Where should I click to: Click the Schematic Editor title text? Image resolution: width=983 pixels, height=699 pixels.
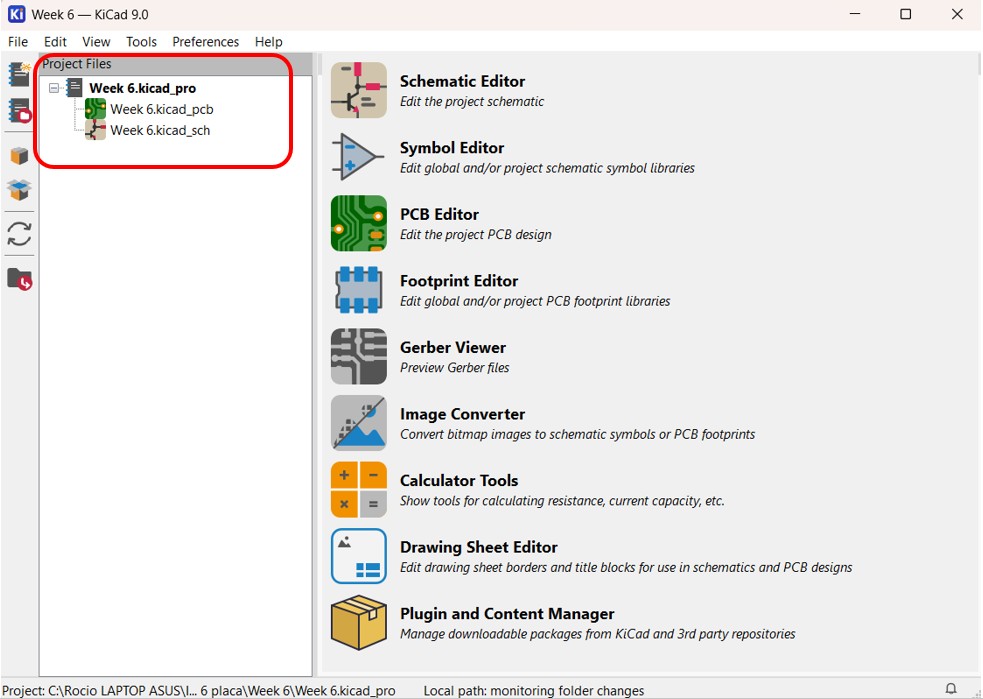click(463, 81)
